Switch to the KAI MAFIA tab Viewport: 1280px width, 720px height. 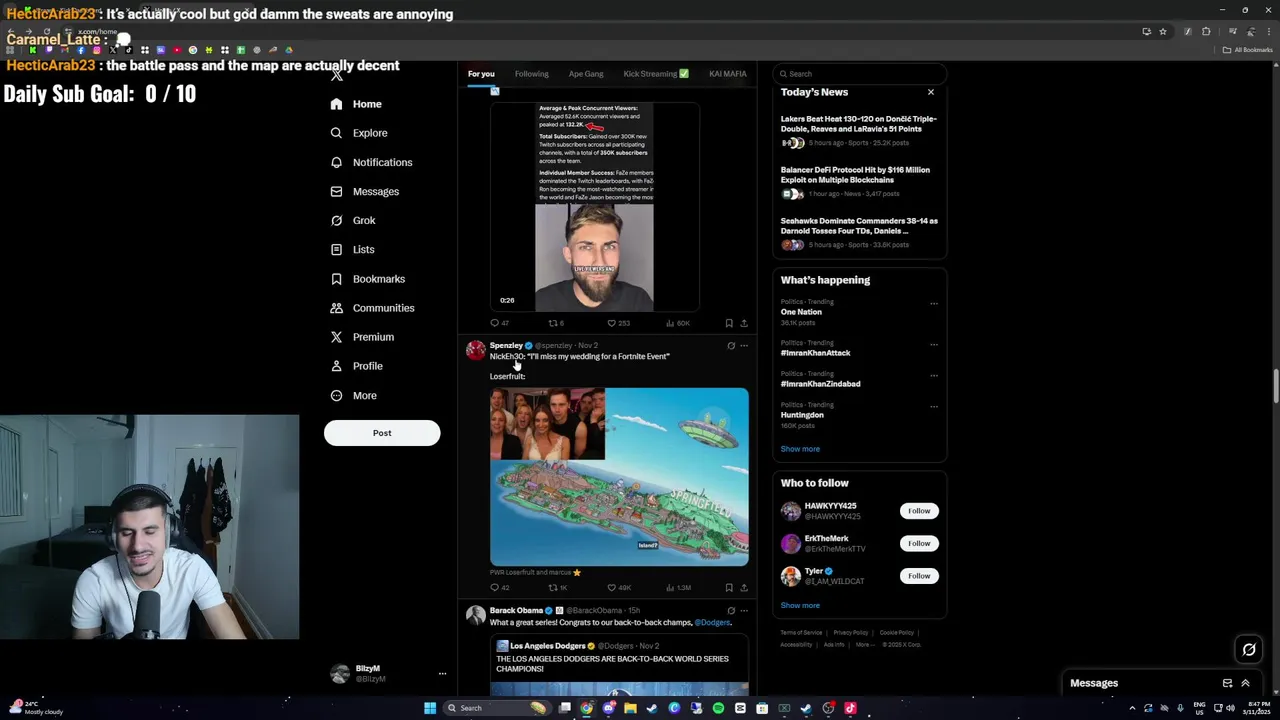(728, 74)
